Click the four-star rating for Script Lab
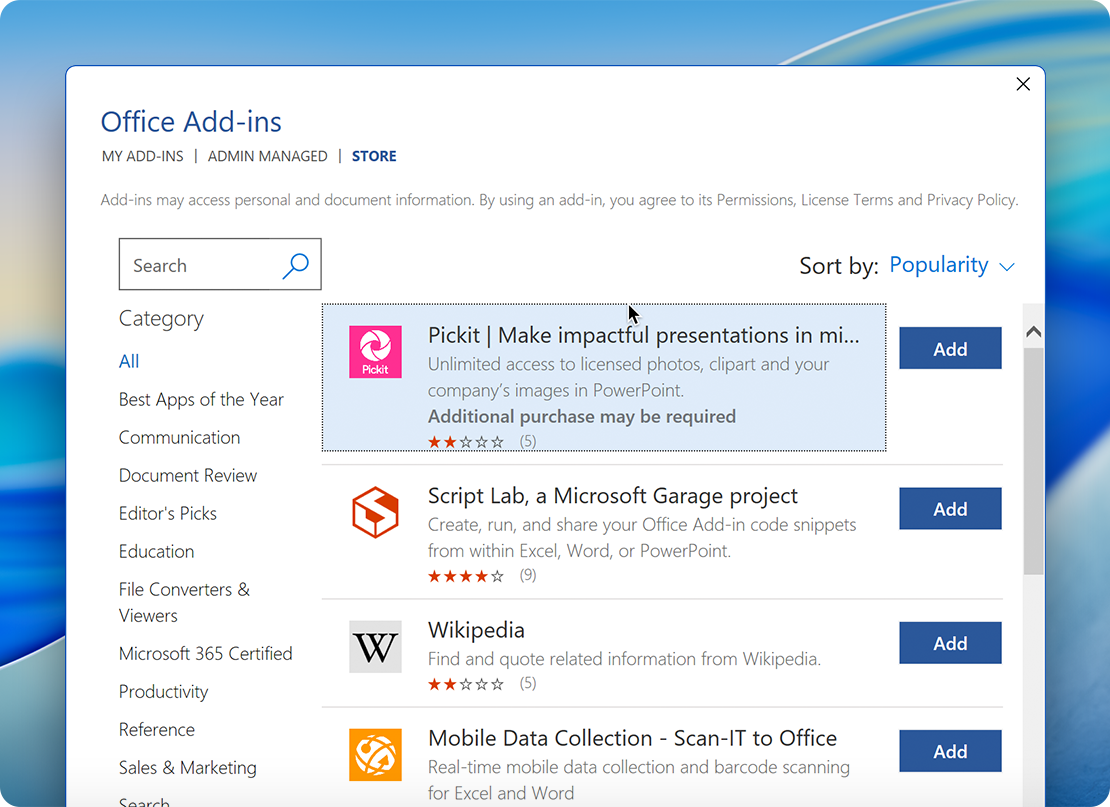Viewport: 1110px width, 807px height. tap(466, 575)
